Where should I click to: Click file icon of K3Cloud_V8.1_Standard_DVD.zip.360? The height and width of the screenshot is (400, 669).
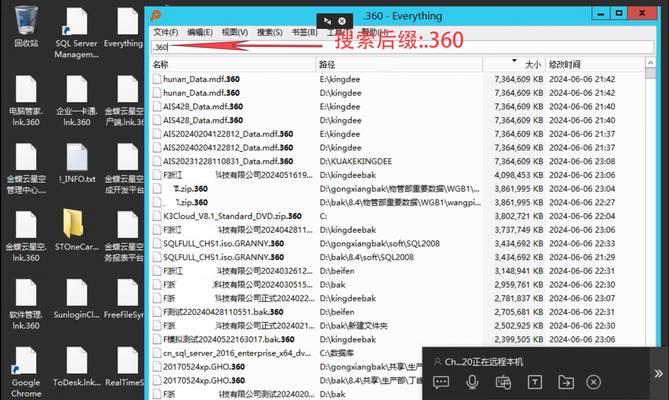[157, 216]
